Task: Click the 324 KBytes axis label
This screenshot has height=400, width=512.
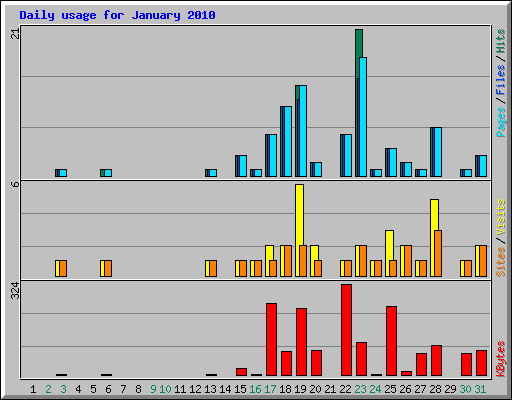Action: pos(15,291)
